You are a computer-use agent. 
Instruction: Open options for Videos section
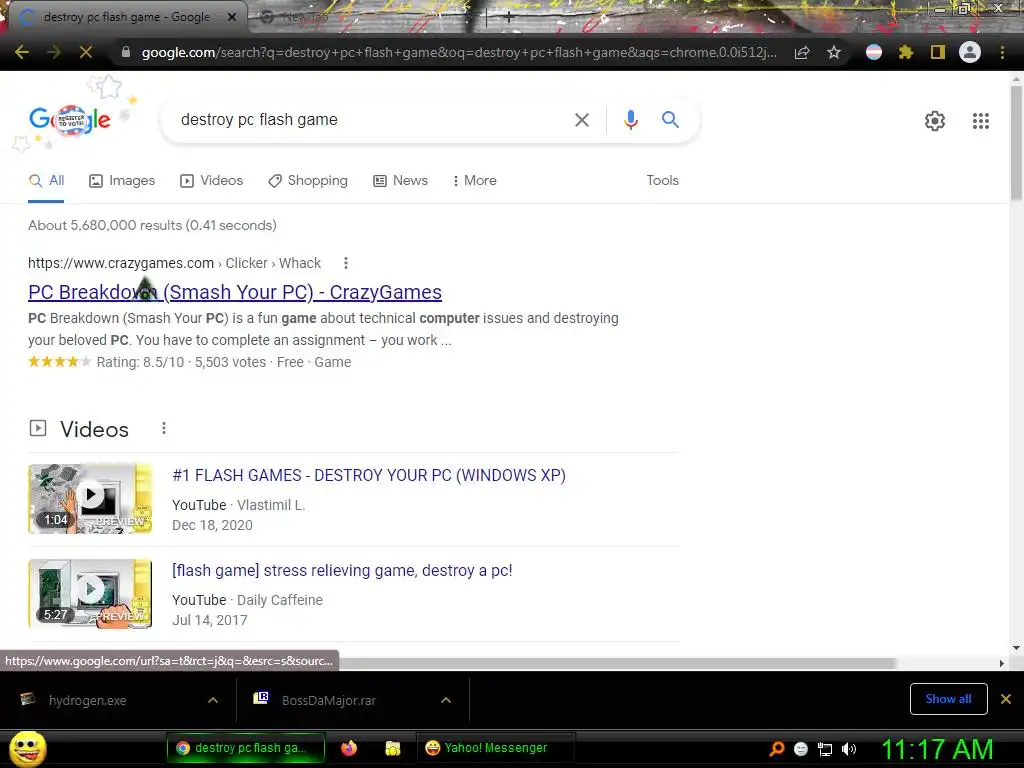(x=164, y=428)
